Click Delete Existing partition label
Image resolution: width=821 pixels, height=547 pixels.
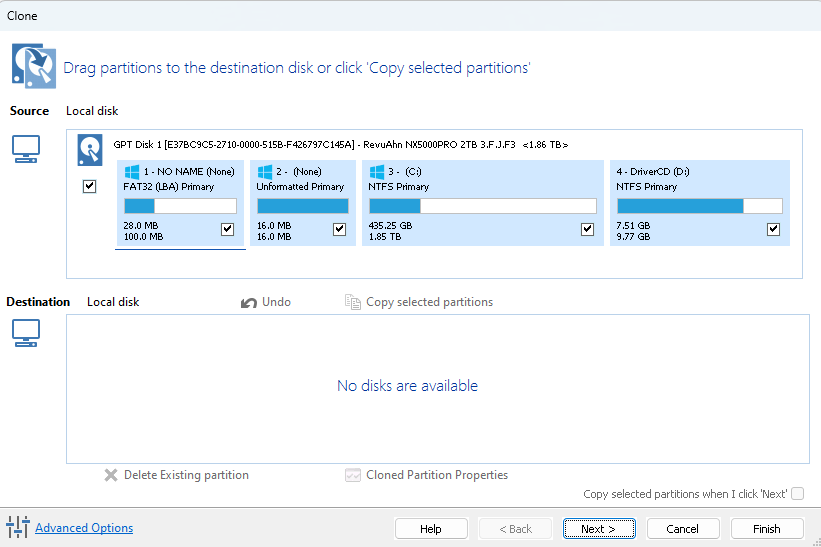click(x=186, y=475)
